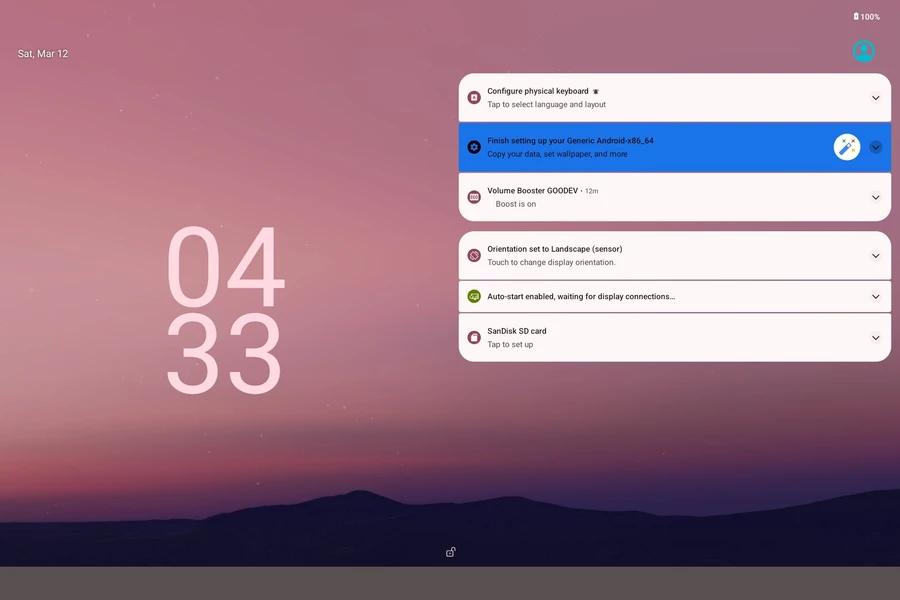This screenshot has width=900, height=600.
Task: Tap the unlock padlock icon at bottom
Action: coord(451,552)
